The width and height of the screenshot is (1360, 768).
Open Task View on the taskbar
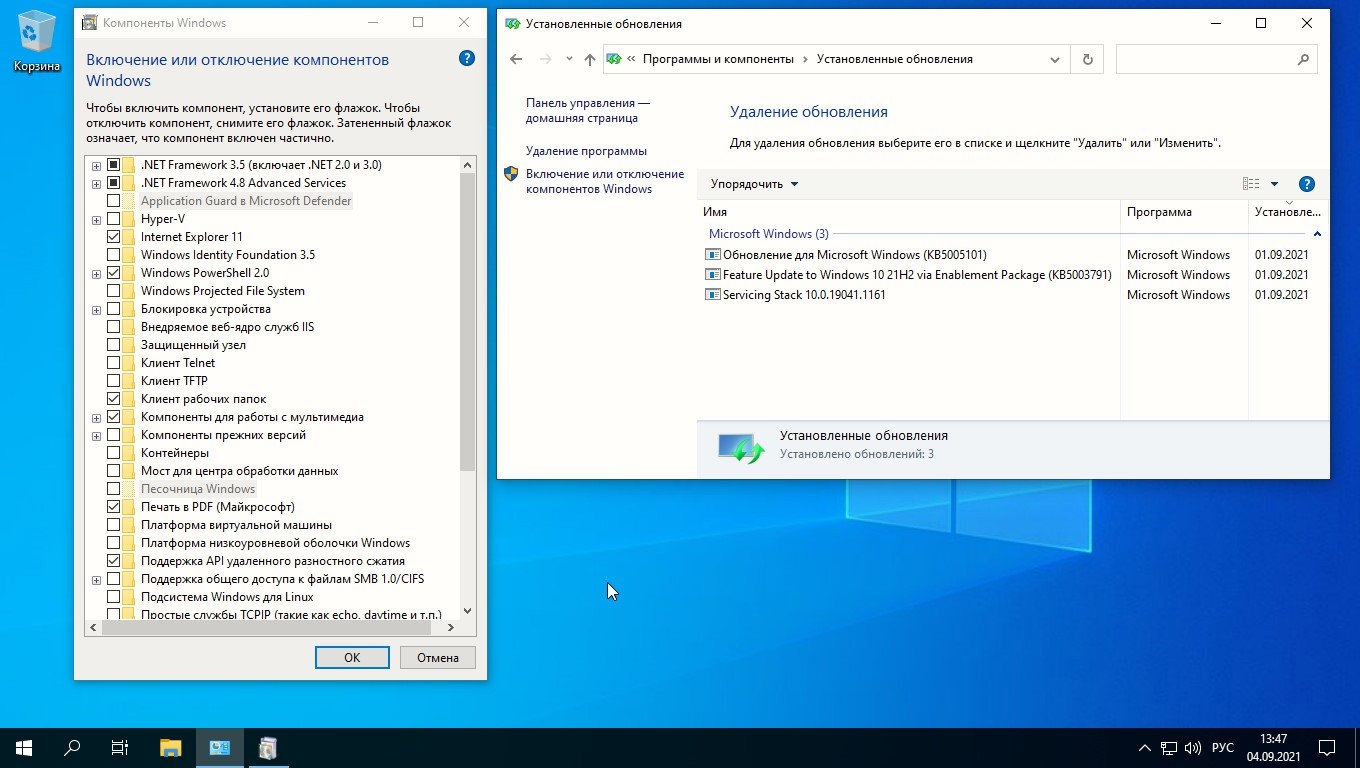point(120,747)
